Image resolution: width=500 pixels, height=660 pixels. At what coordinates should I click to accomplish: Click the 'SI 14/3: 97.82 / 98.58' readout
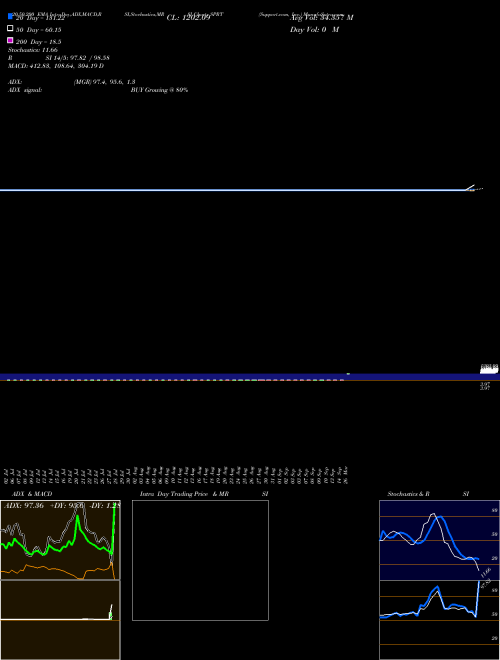(77, 58)
